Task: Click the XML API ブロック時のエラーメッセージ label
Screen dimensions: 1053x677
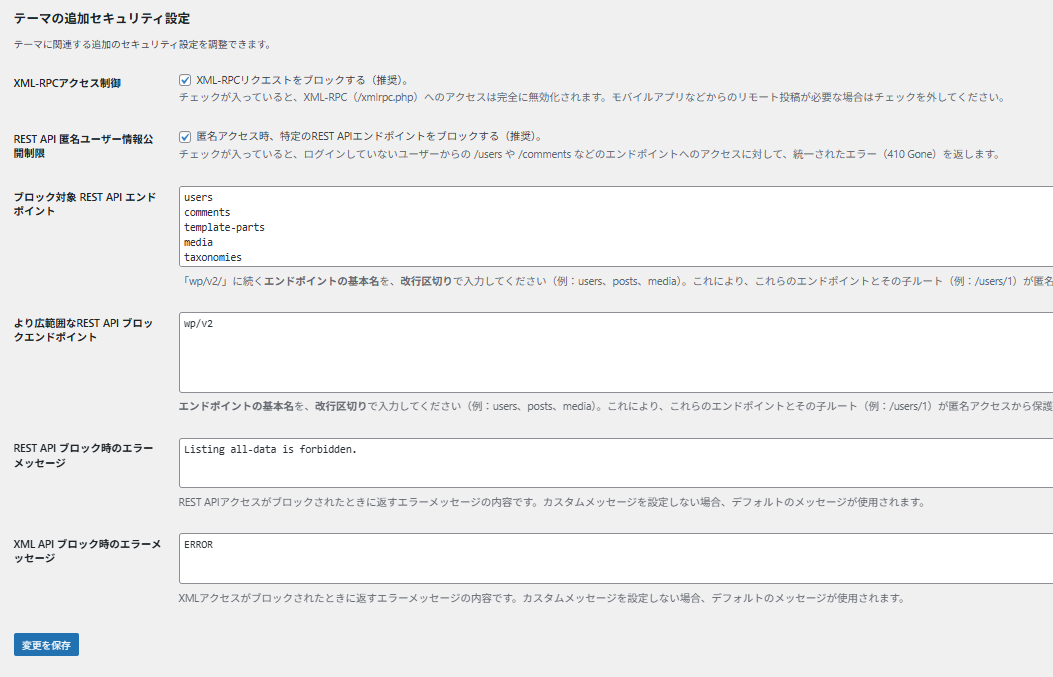Action: point(86,550)
